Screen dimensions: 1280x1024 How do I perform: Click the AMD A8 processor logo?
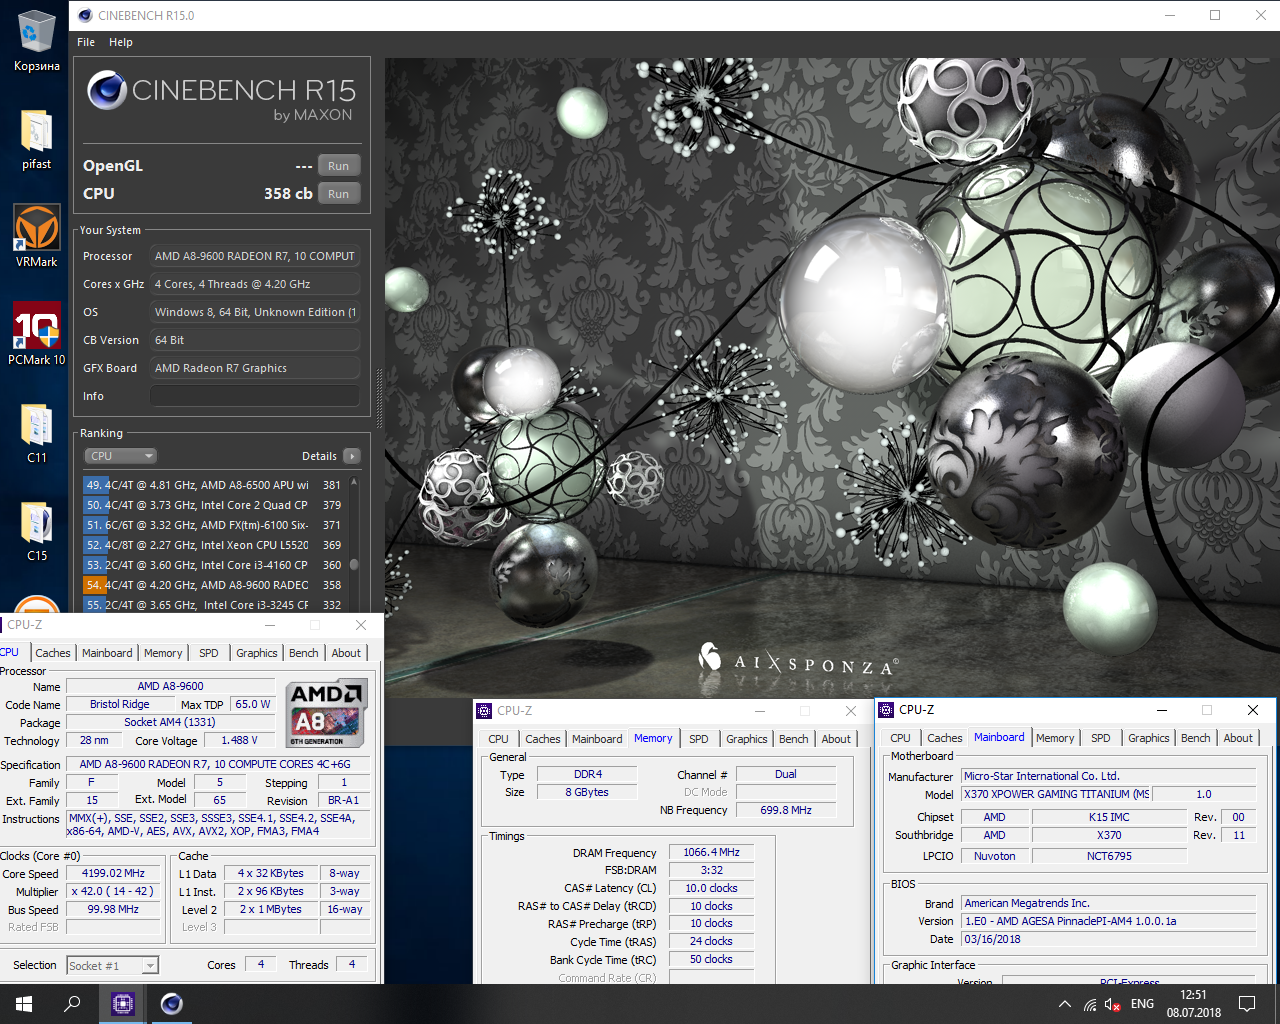327,713
